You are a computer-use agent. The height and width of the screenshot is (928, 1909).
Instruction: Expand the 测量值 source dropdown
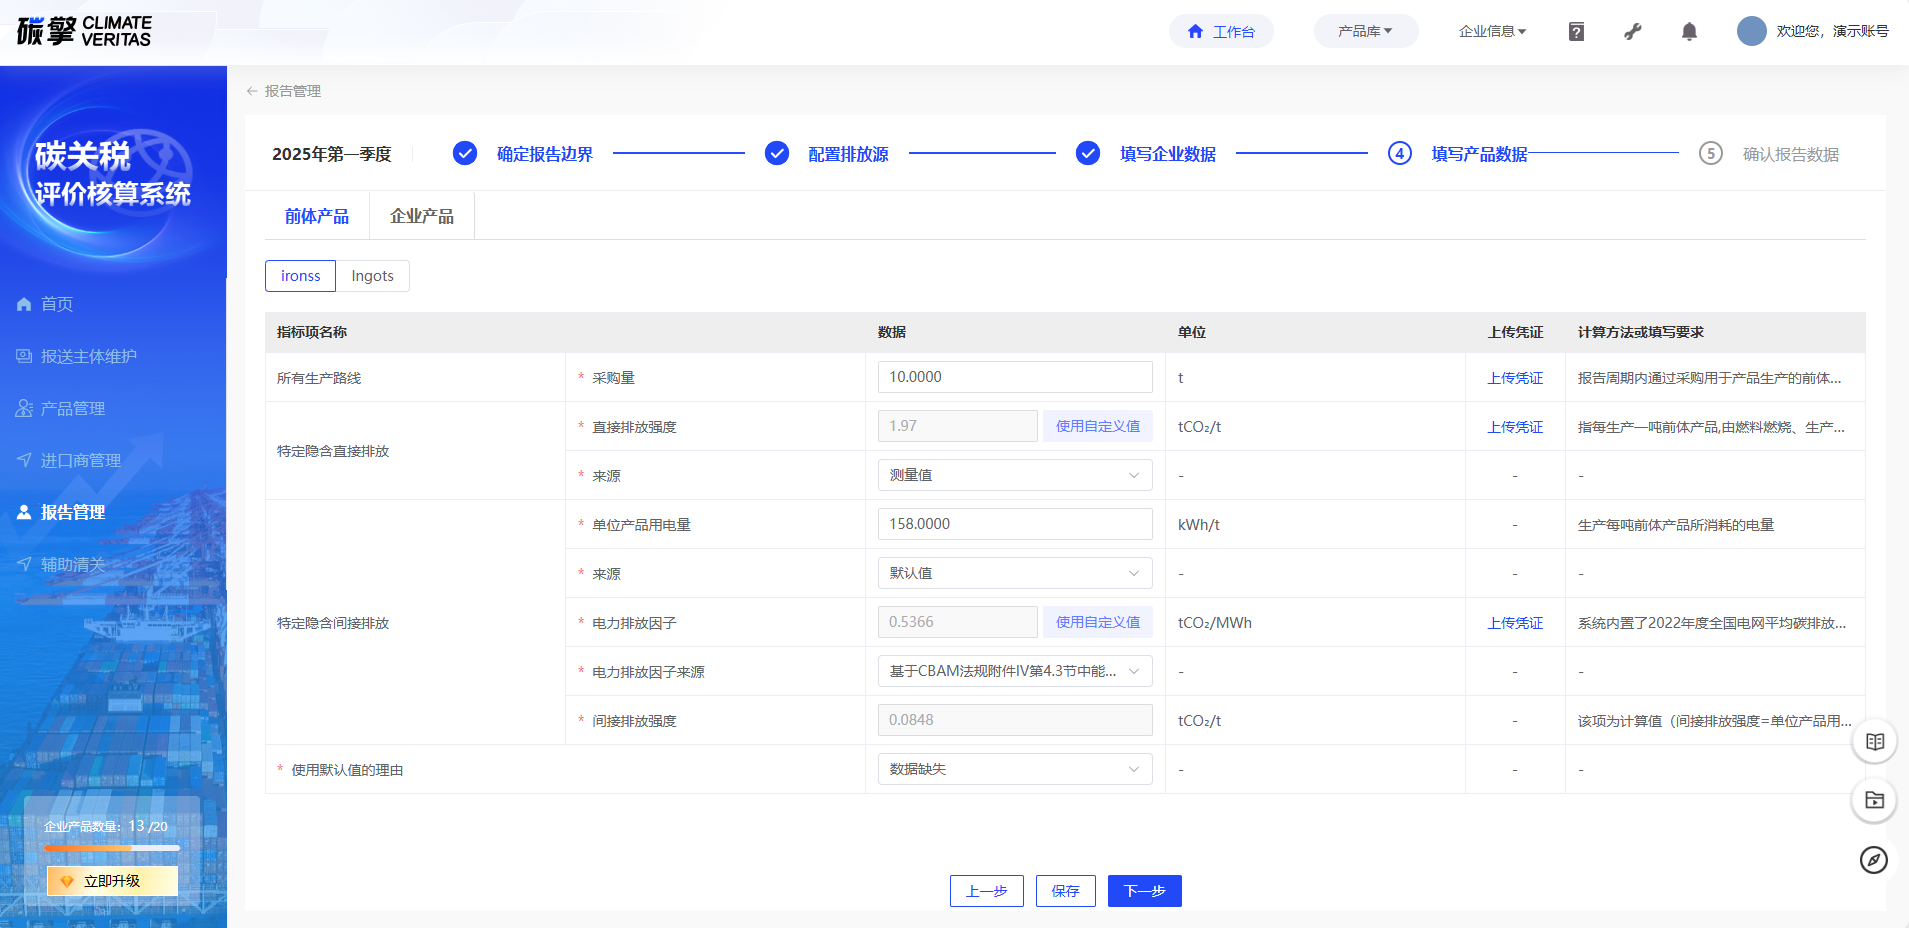[x=1014, y=475]
